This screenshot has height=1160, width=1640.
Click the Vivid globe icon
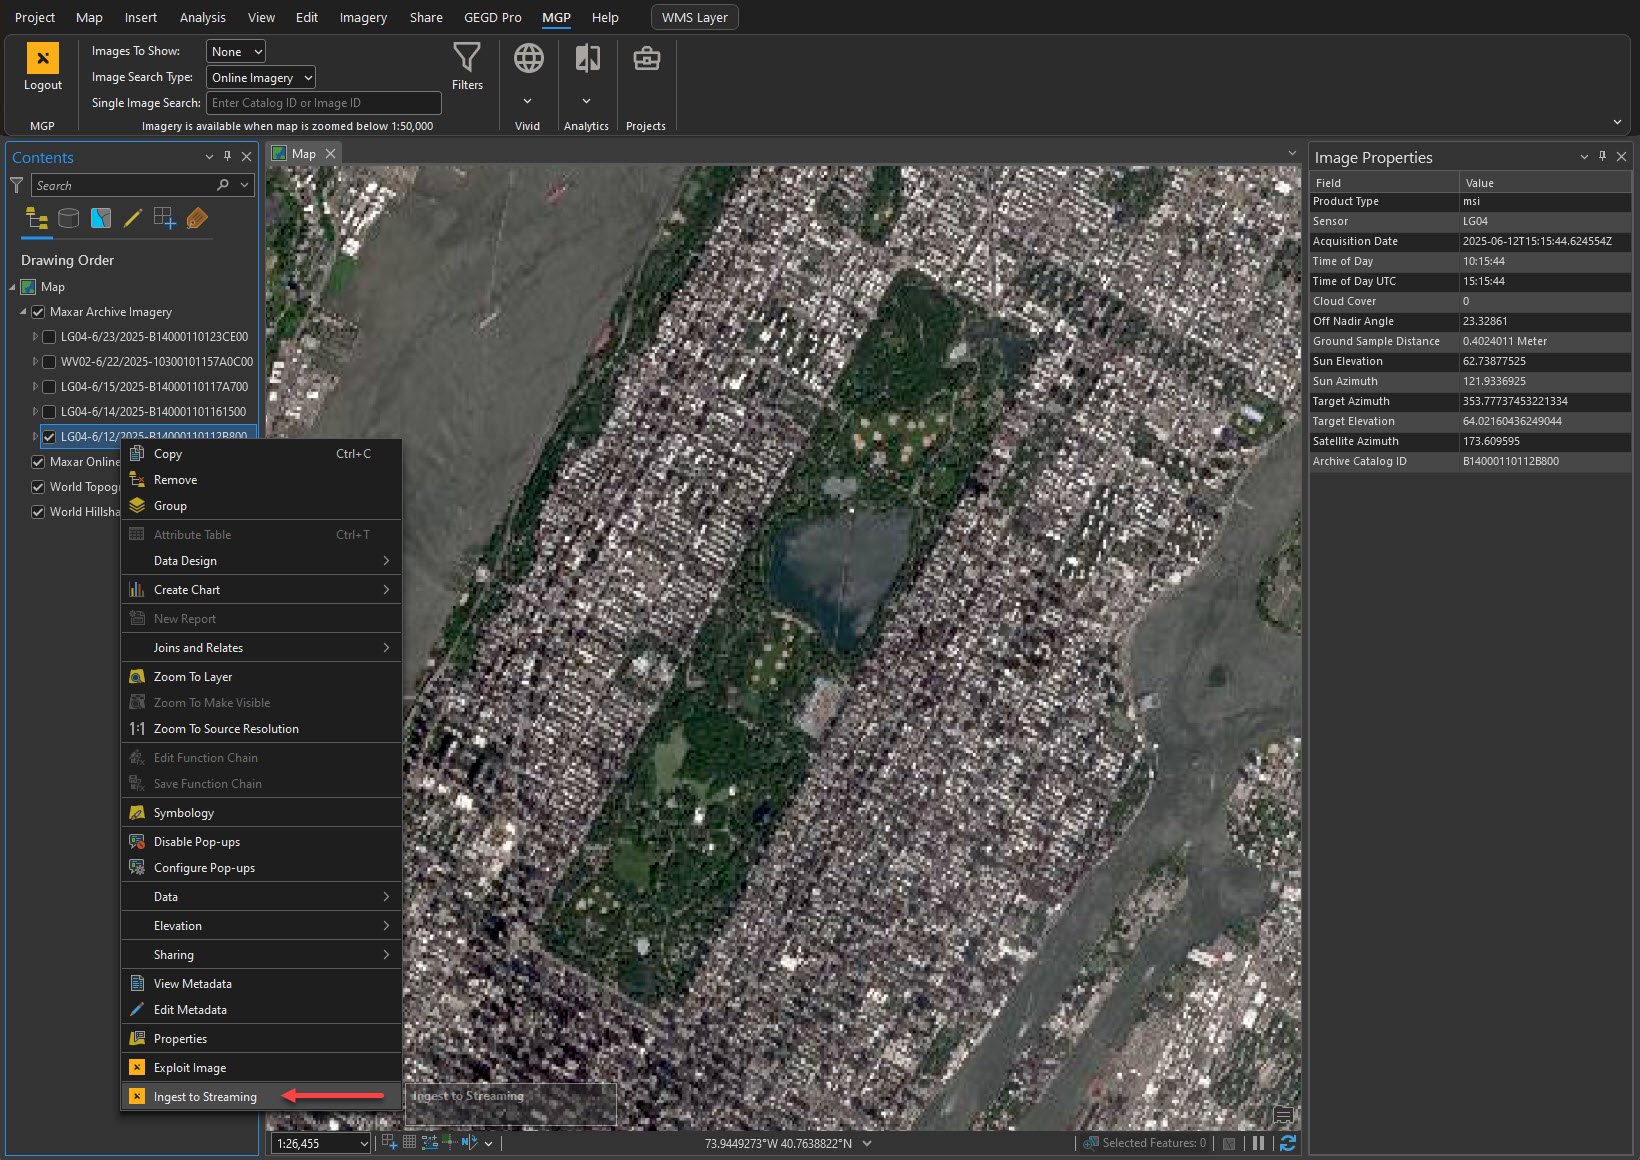[528, 58]
